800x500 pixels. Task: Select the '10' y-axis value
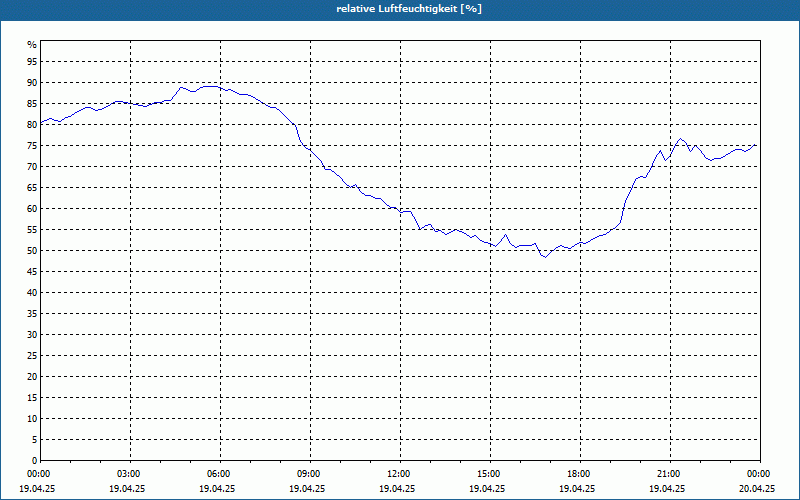(32, 419)
